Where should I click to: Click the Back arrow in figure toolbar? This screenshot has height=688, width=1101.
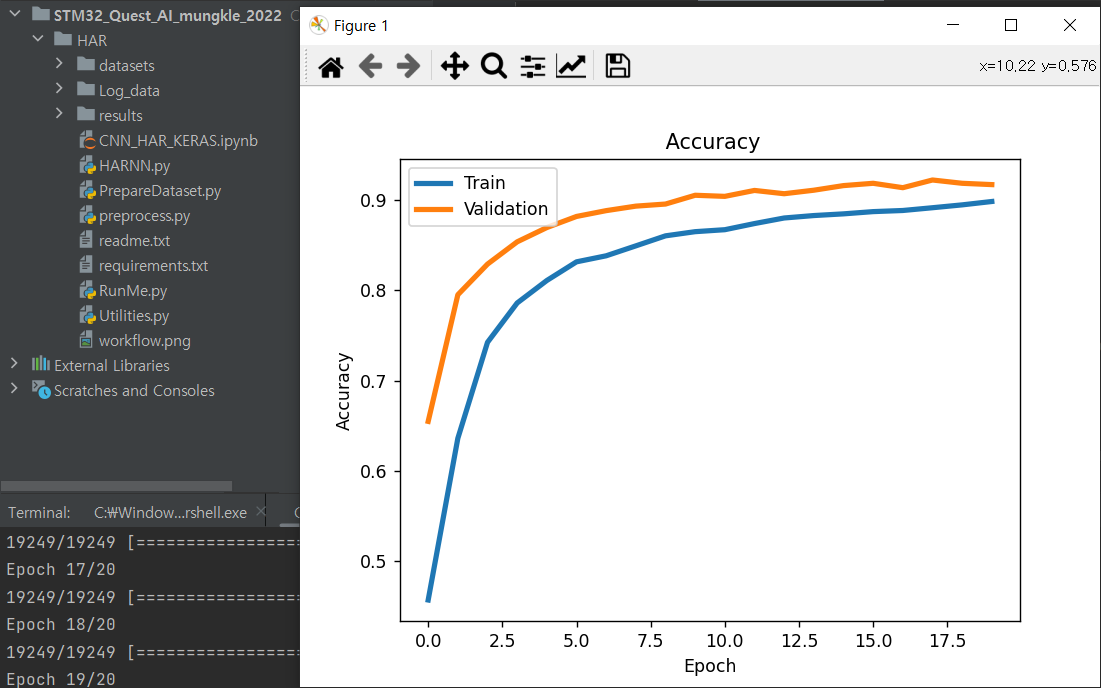[x=370, y=67]
